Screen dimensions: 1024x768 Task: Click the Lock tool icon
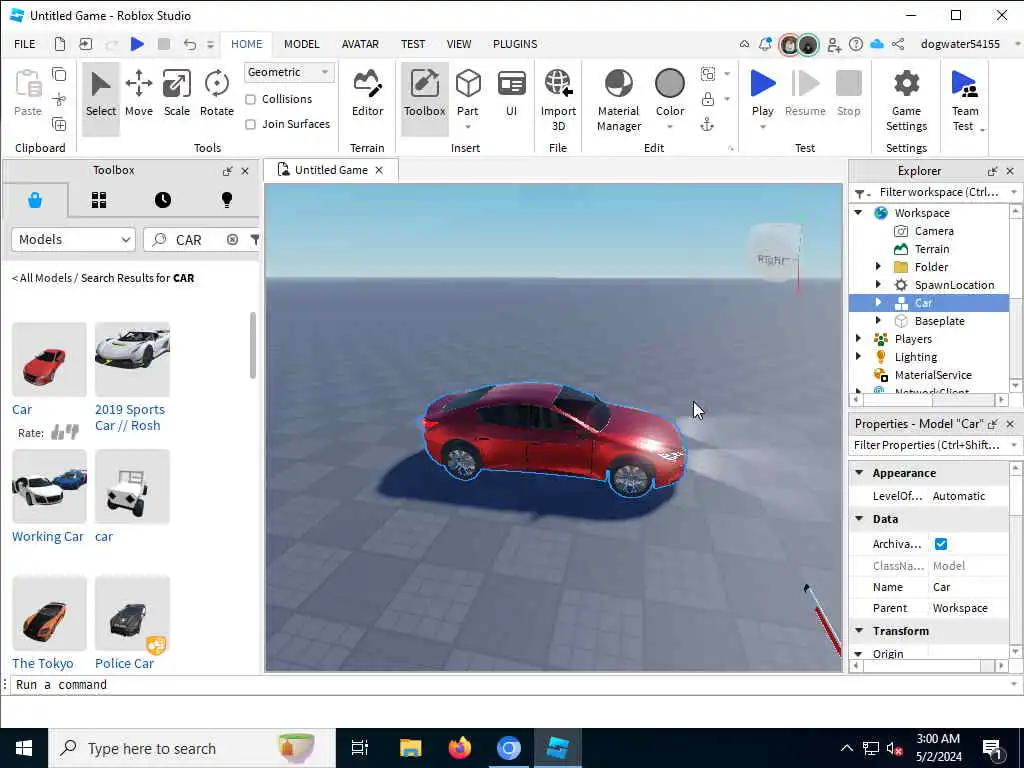(x=707, y=99)
